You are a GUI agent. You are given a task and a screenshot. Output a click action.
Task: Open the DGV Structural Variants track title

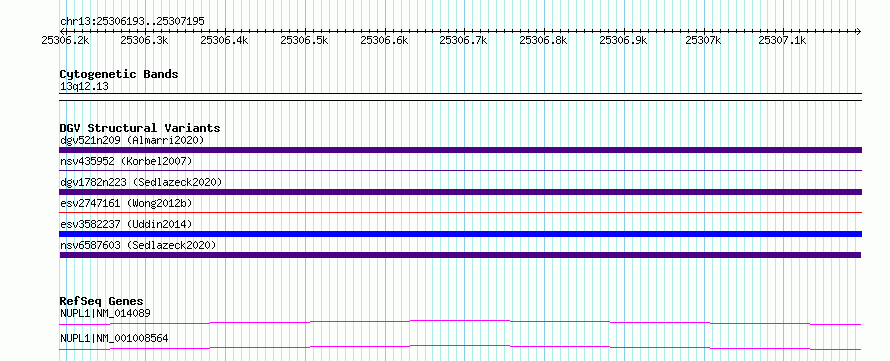click(x=140, y=128)
